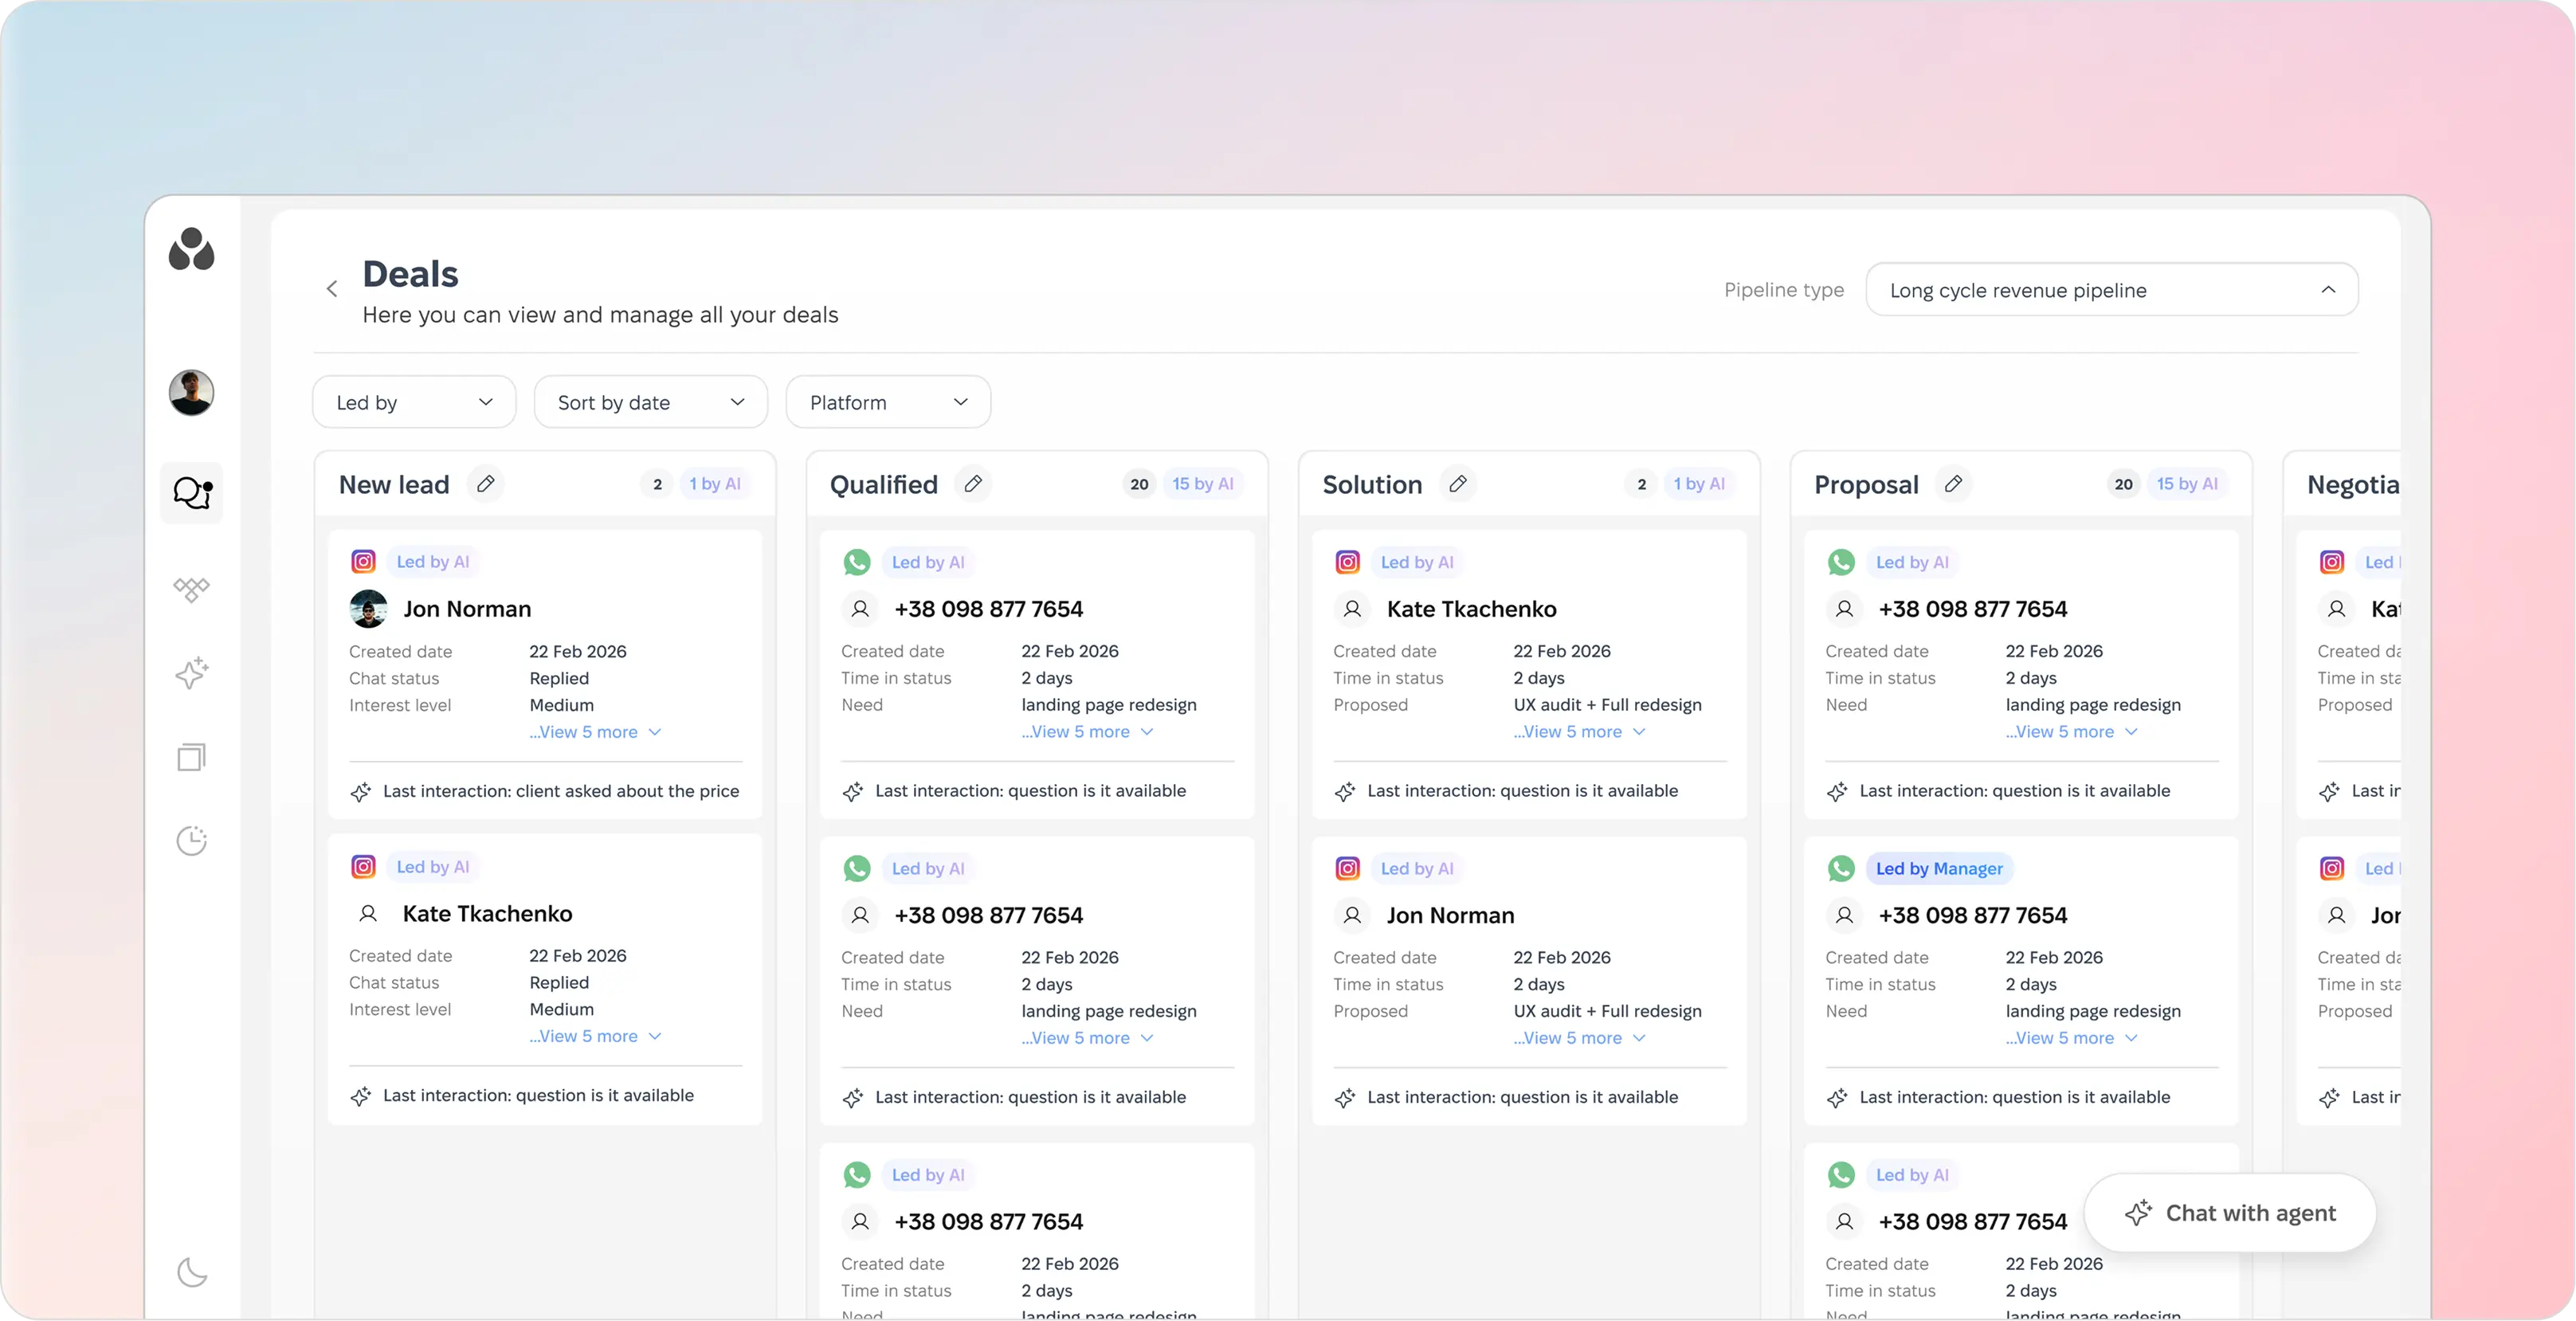Open the history clock icon in the sidebar

click(191, 840)
